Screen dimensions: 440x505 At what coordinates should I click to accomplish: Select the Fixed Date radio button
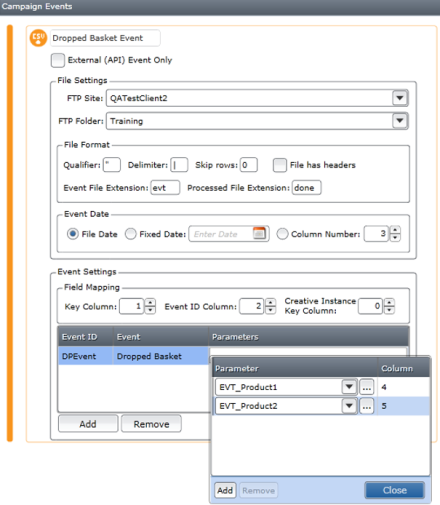pos(131,234)
